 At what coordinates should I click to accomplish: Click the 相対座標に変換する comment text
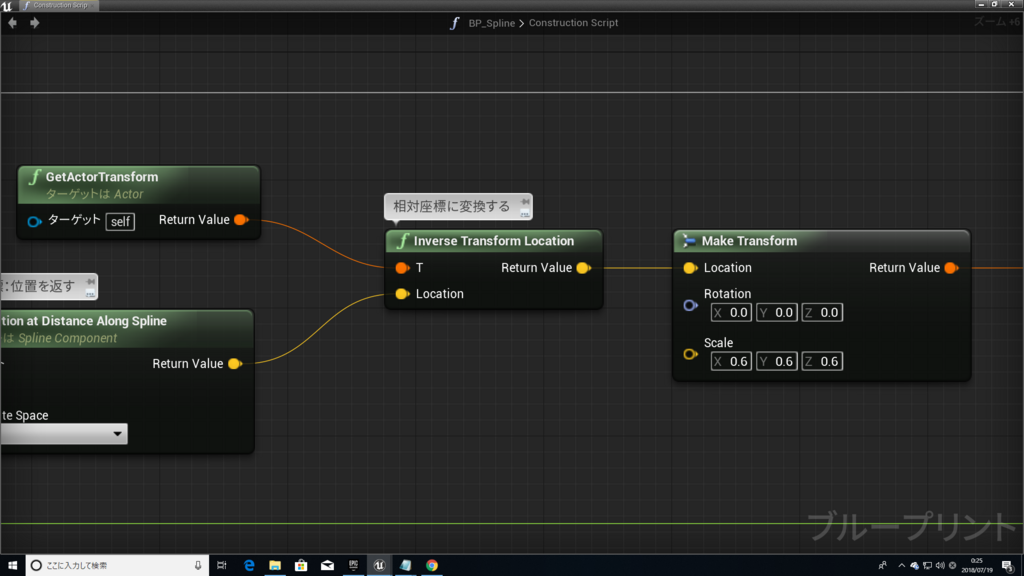pos(451,206)
